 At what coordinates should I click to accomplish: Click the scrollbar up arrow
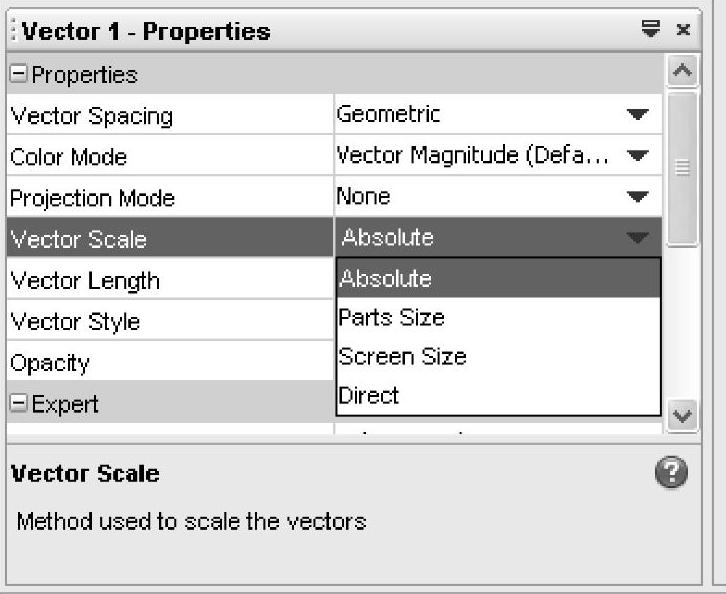(682, 71)
